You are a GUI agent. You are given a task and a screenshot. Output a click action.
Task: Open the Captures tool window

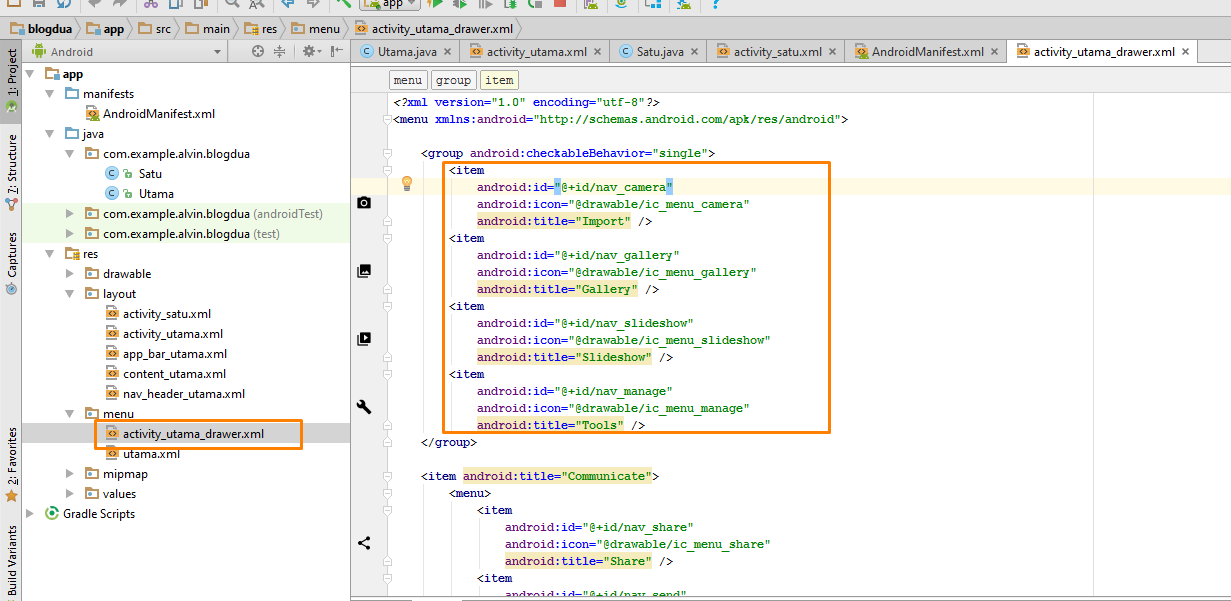tap(11, 262)
